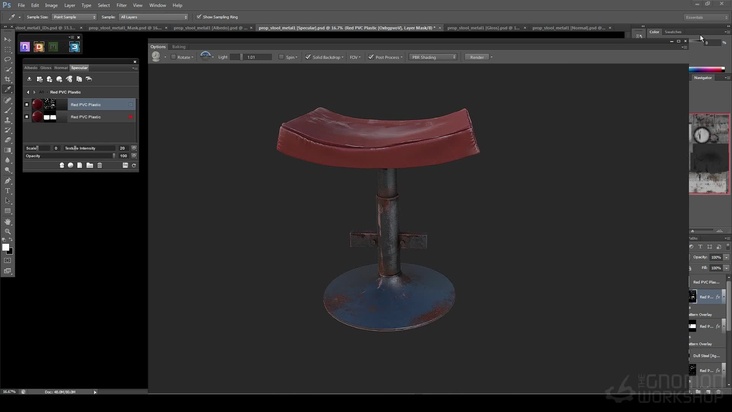
Task: Click sphere preview button in viewer options
Action: pos(156,56)
